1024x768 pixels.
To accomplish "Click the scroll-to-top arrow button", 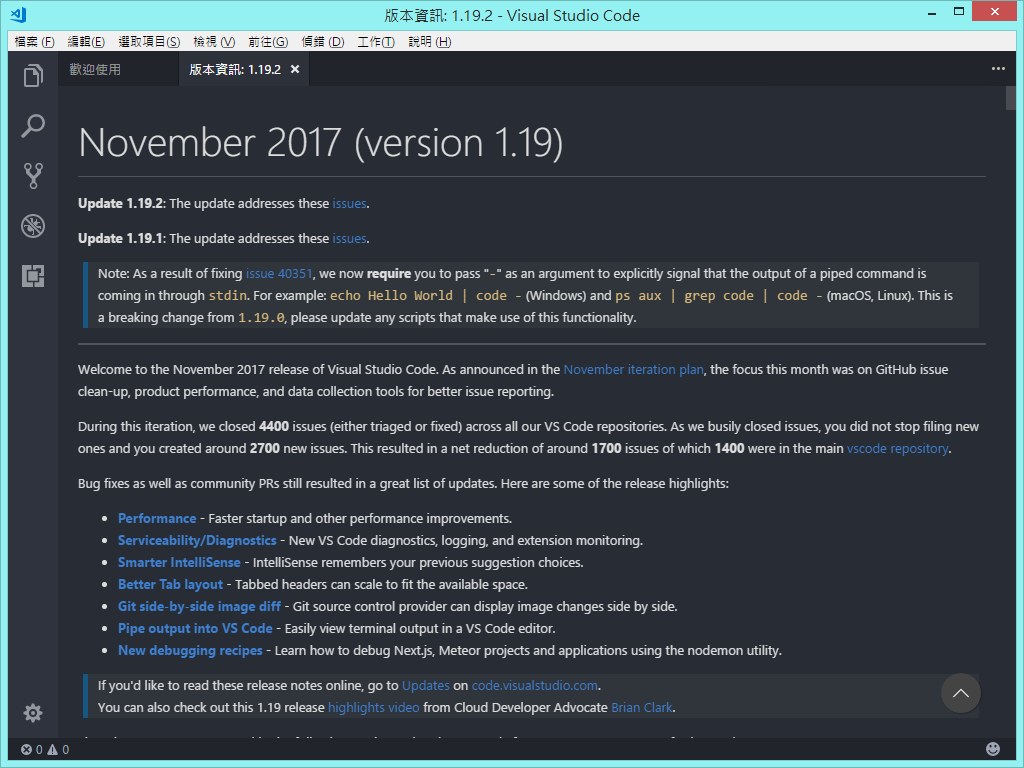I will (961, 693).
